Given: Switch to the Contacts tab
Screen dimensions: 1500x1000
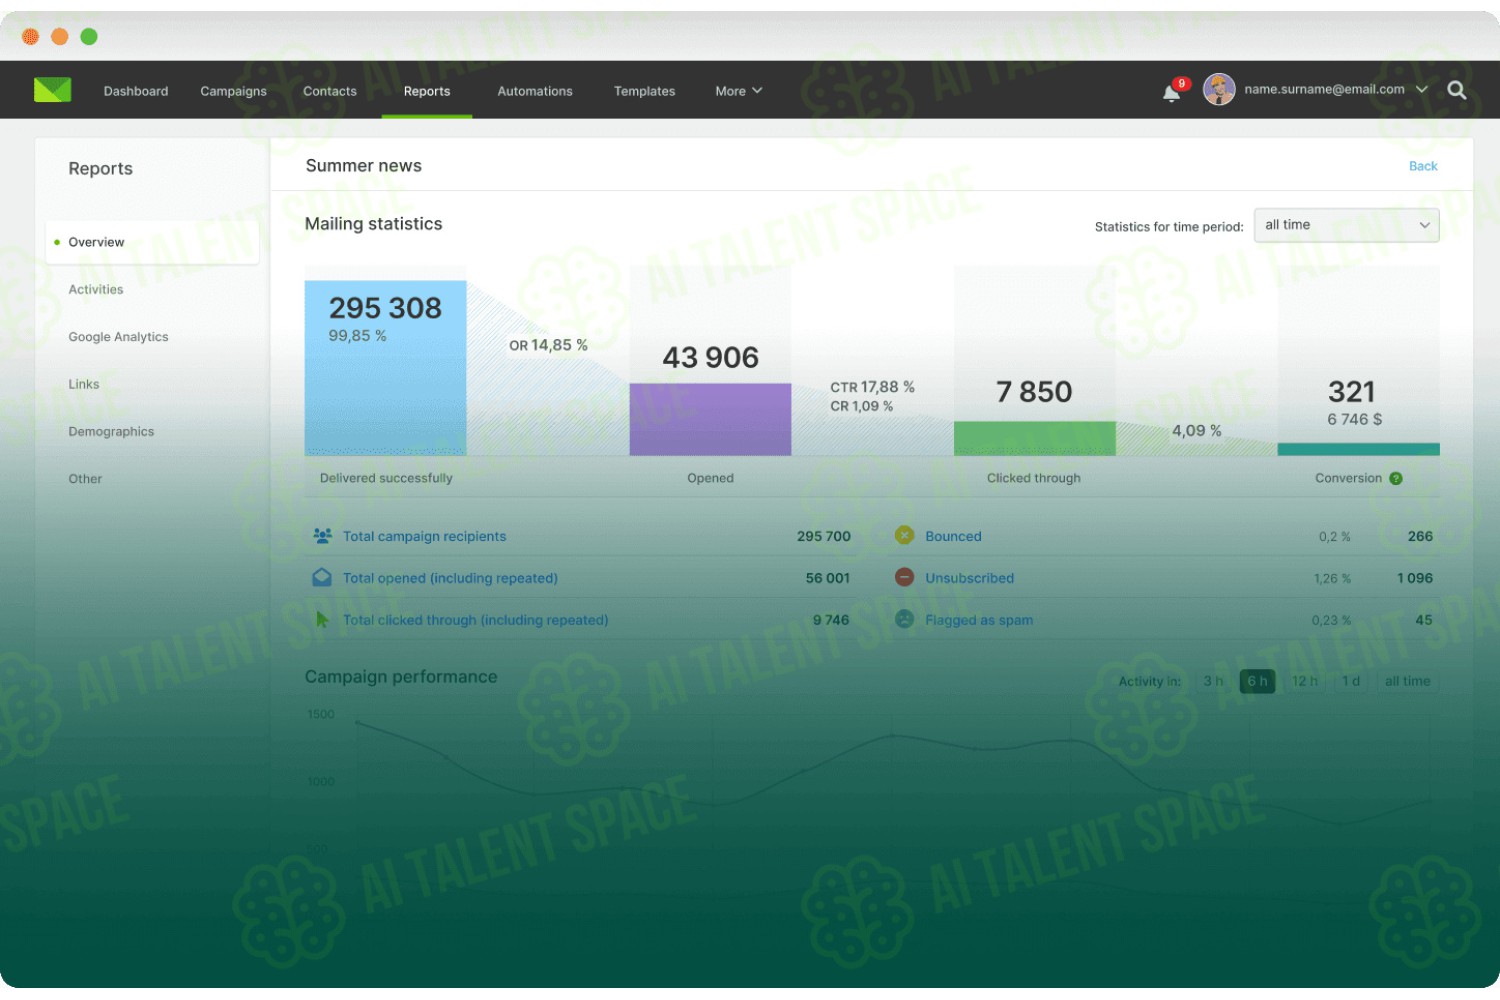Looking at the screenshot, I should [330, 91].
